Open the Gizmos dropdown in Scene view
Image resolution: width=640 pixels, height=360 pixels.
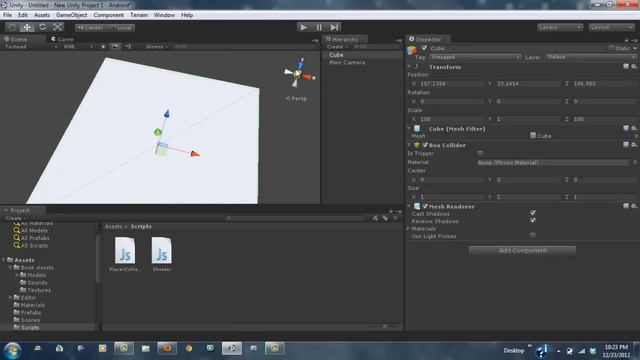(x=157, y=47)
